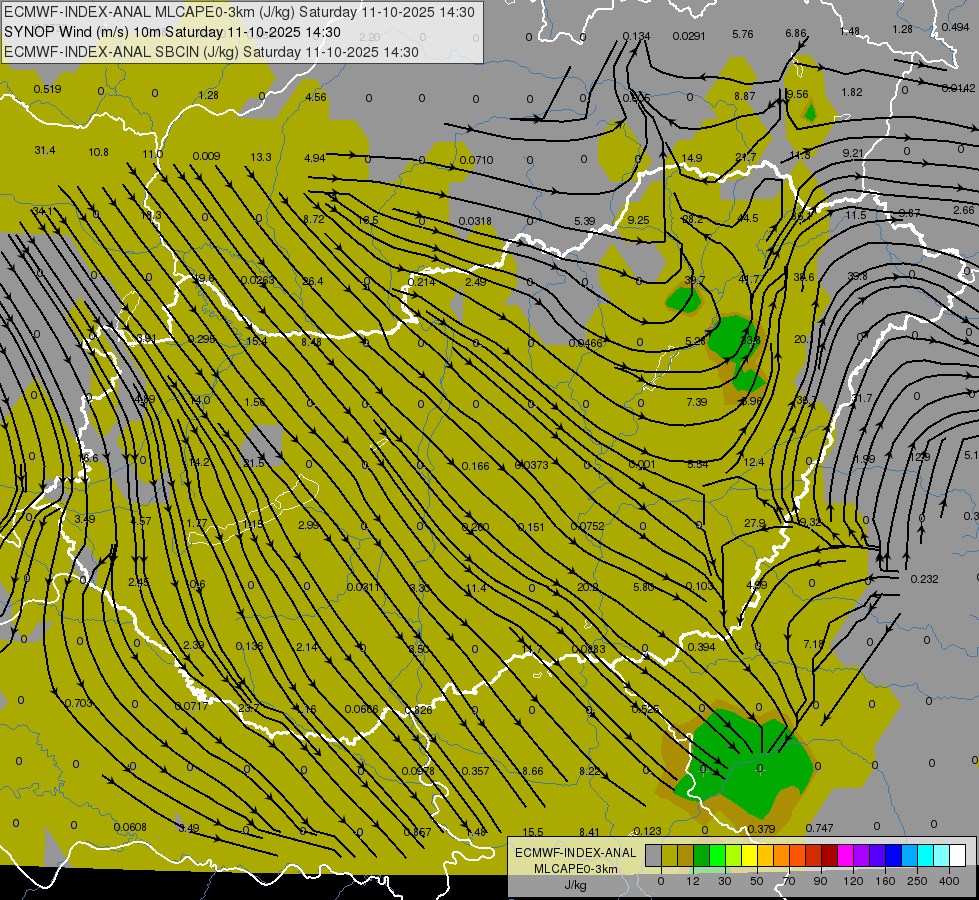The image size is (979, 900).
Task: Click the map value 27.9
Action: click(x=755, y=523)
